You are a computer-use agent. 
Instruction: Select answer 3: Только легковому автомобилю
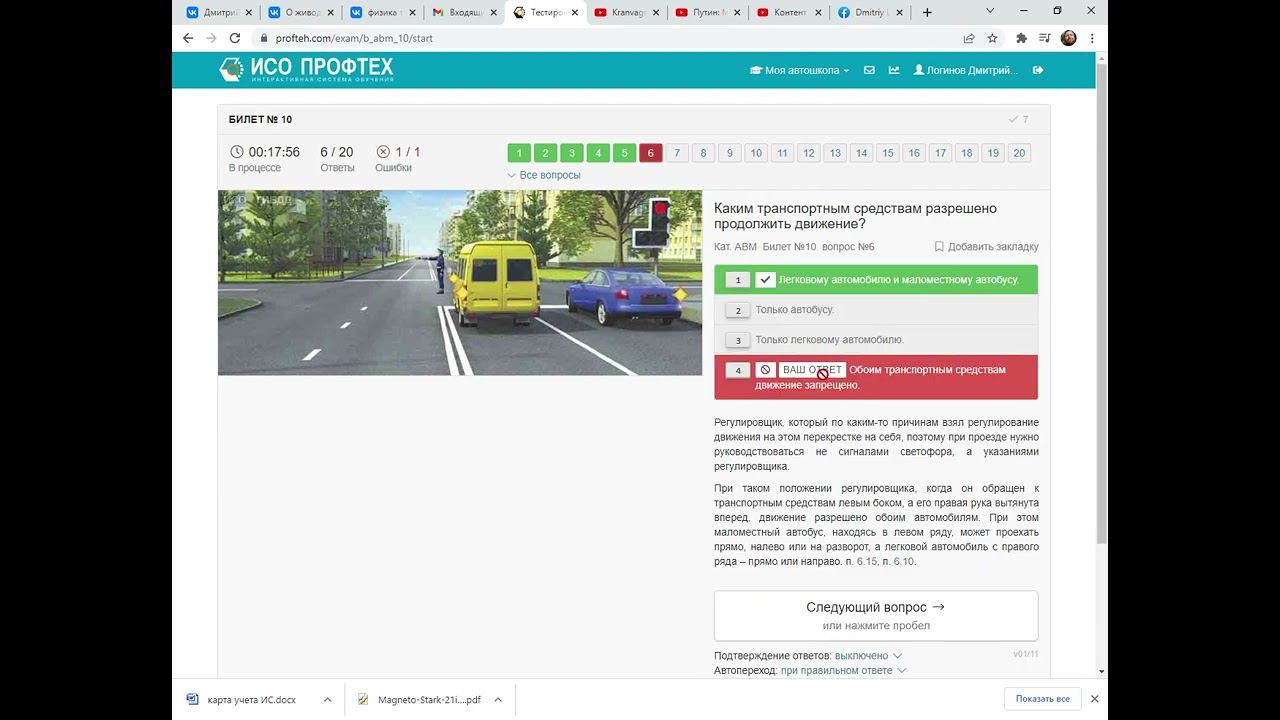pyautogui.click(x=876, y=340)
